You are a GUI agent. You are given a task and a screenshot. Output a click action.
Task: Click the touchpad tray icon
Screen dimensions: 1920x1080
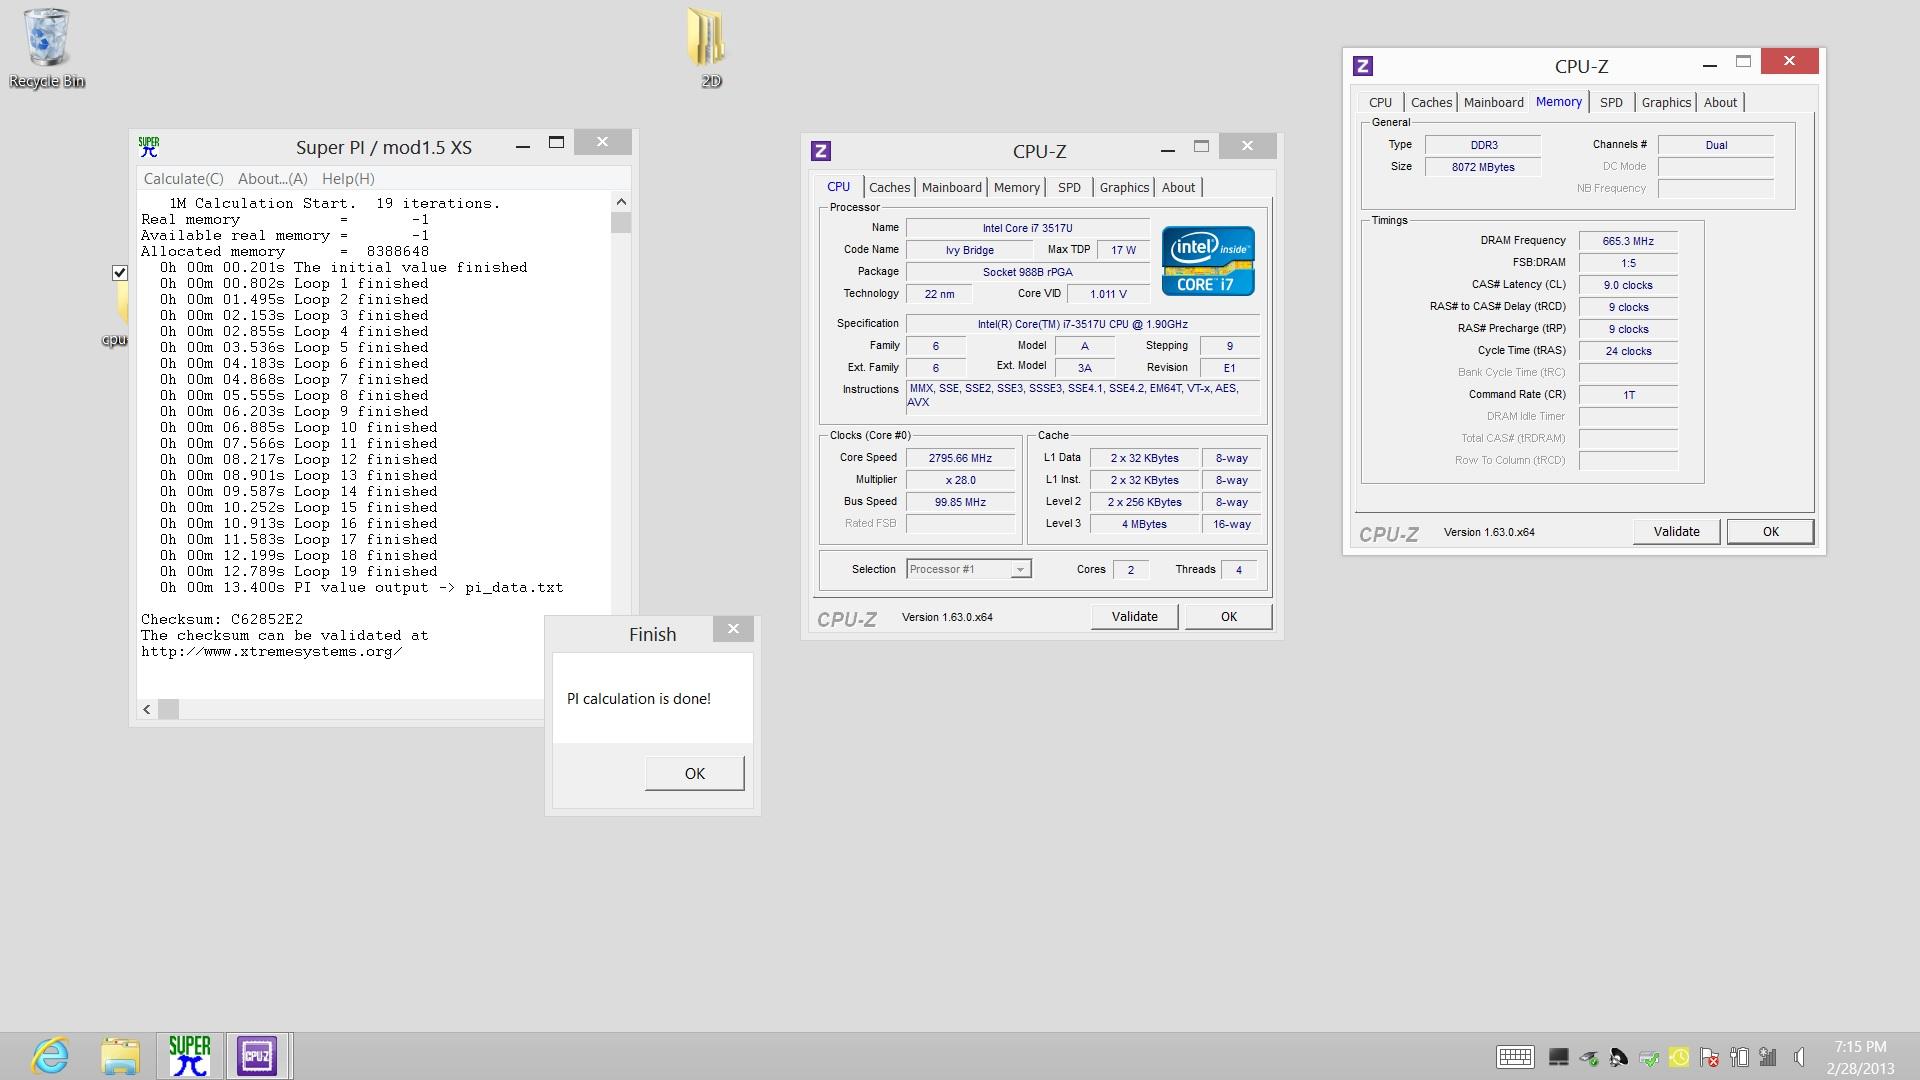coord(1558,1057)
